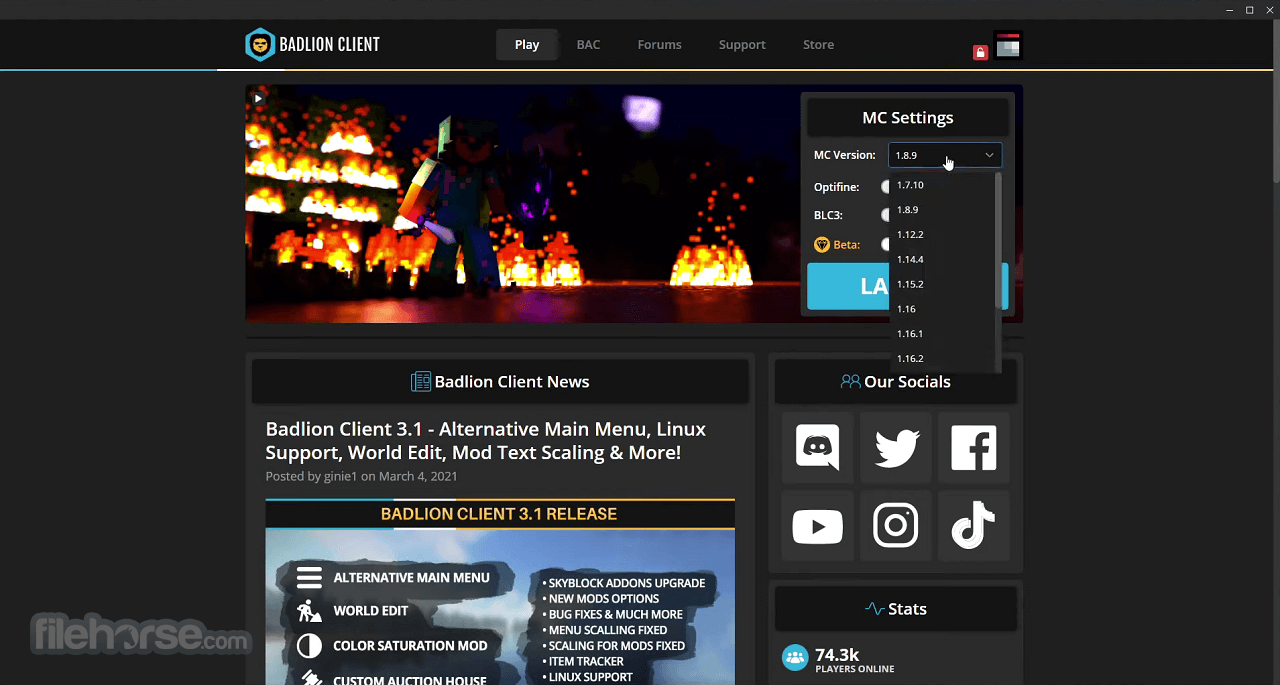Image resolution: width=1280 pixels, height=685 pixels.
Task: Play the banner video with play icon
Action: click(x=258, y=98)
